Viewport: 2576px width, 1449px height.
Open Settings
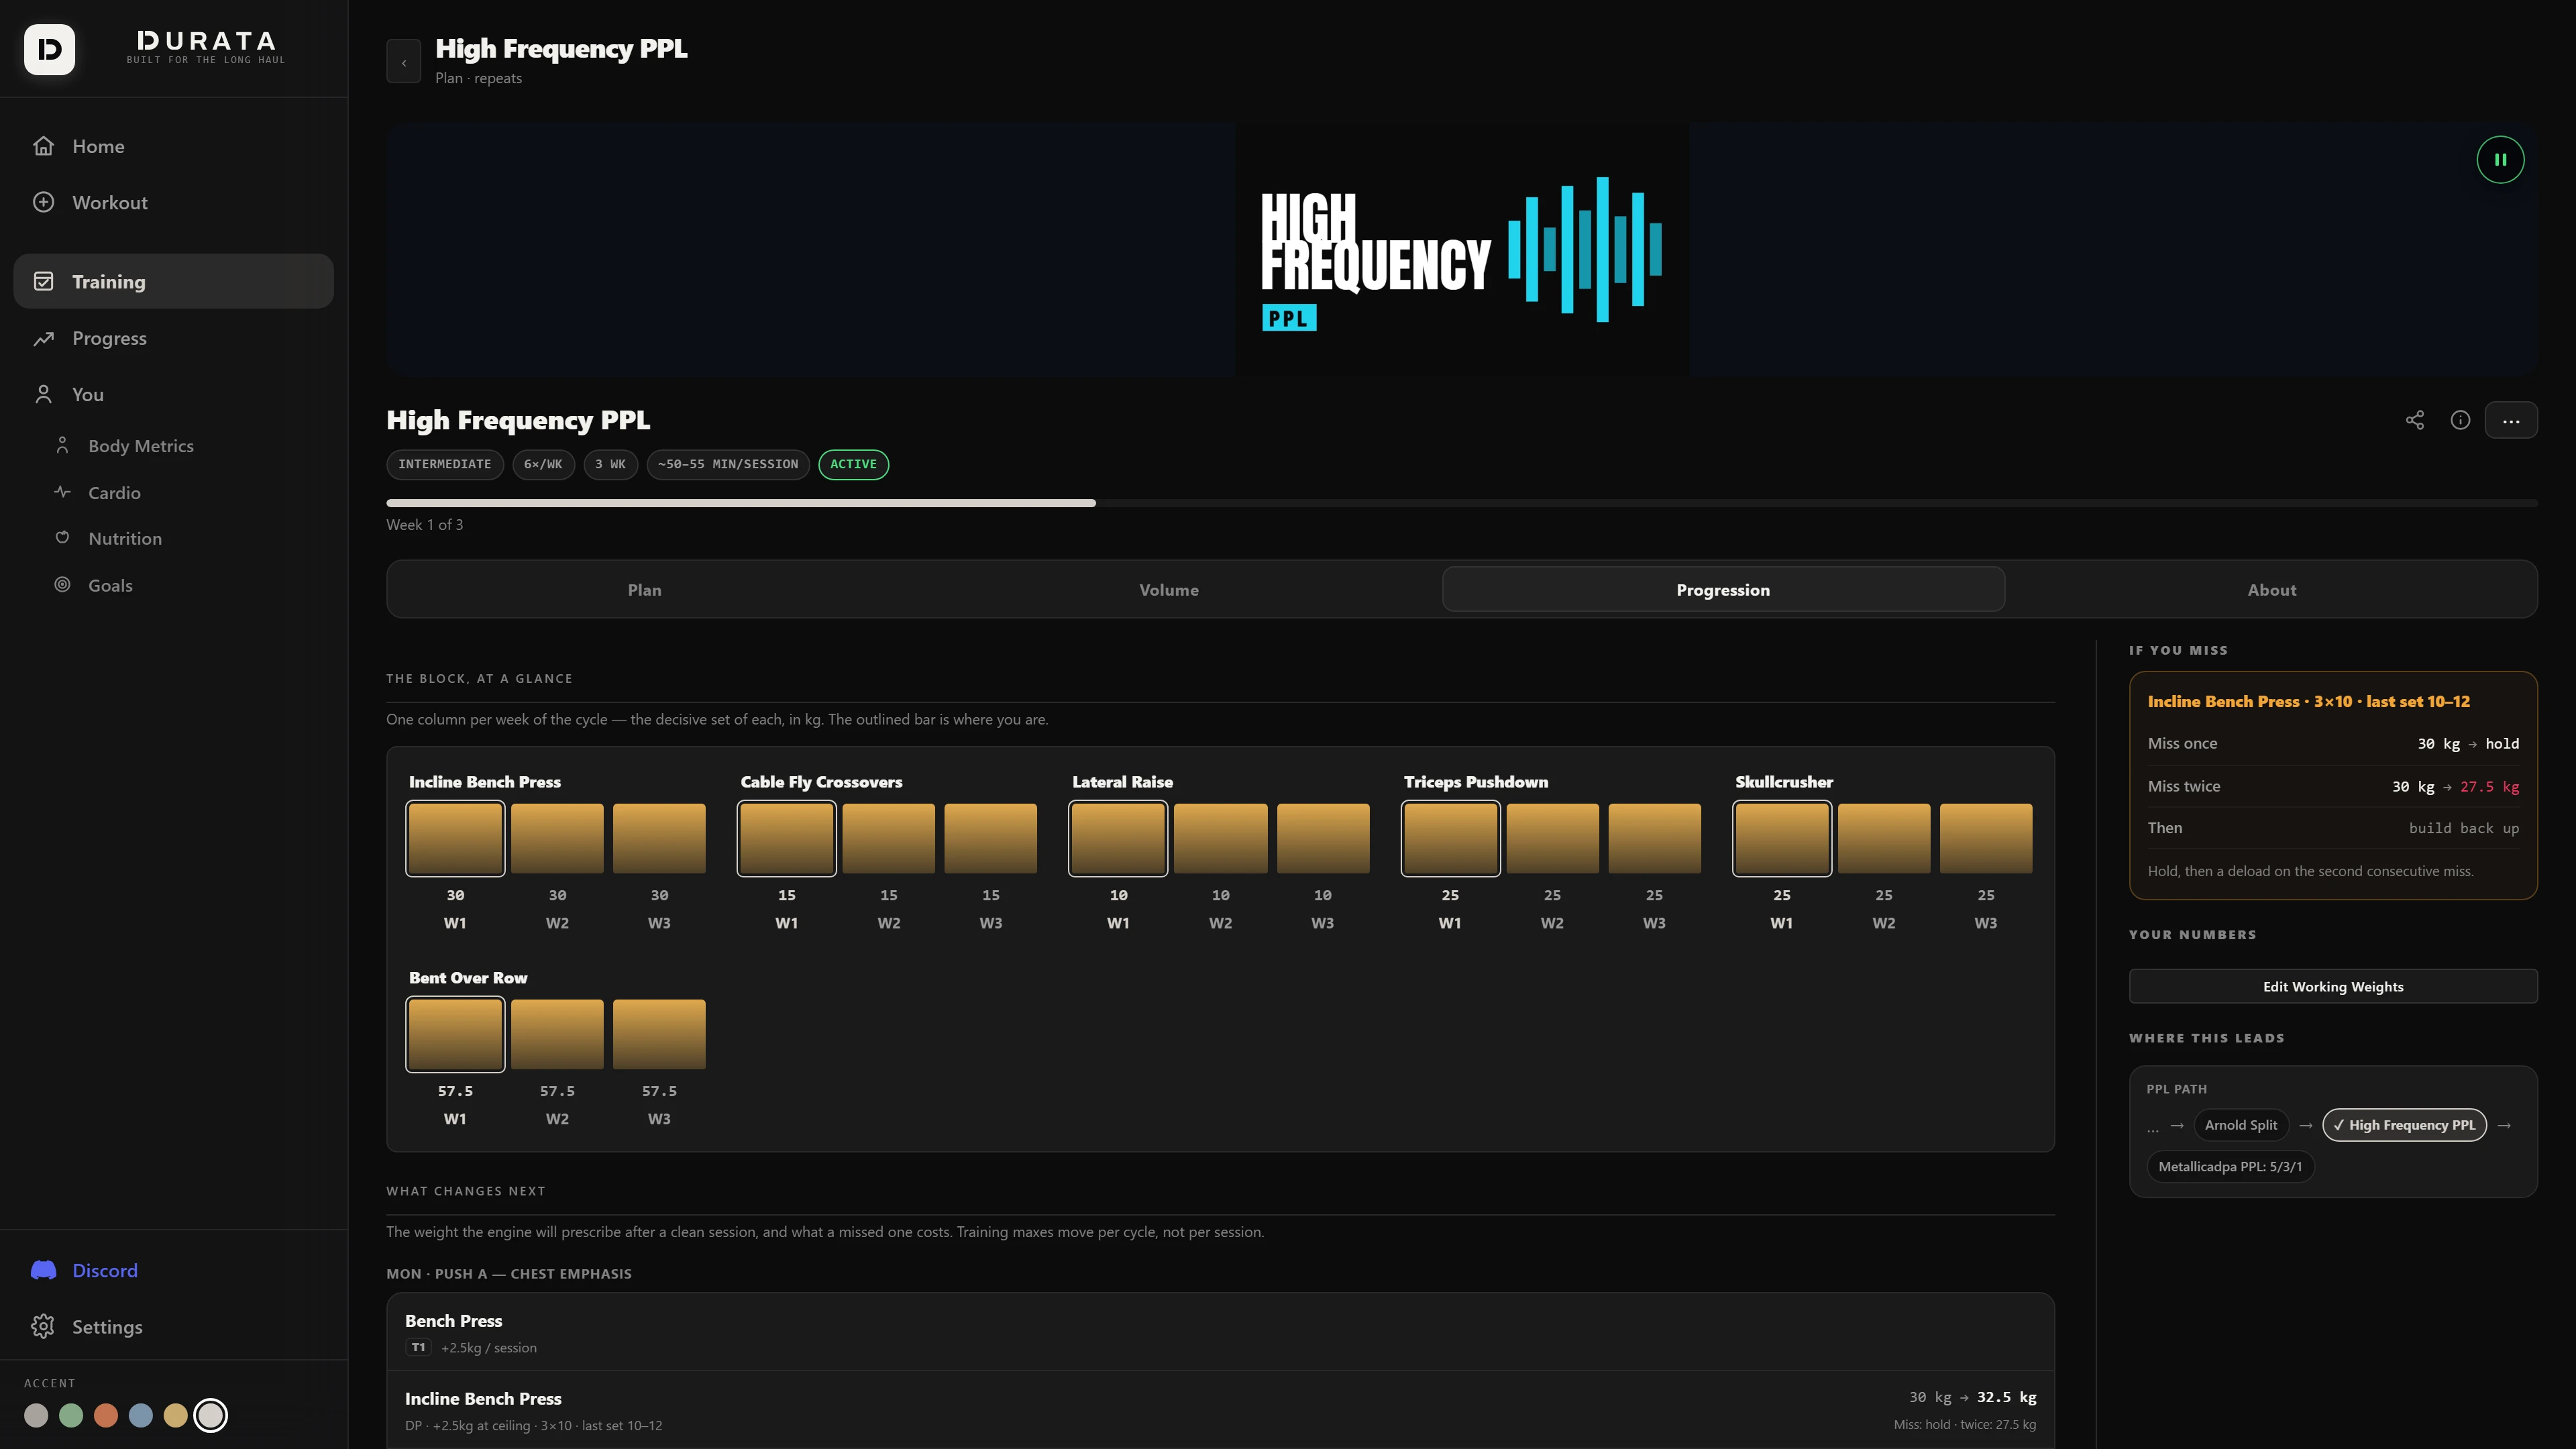pos(173,1326)
